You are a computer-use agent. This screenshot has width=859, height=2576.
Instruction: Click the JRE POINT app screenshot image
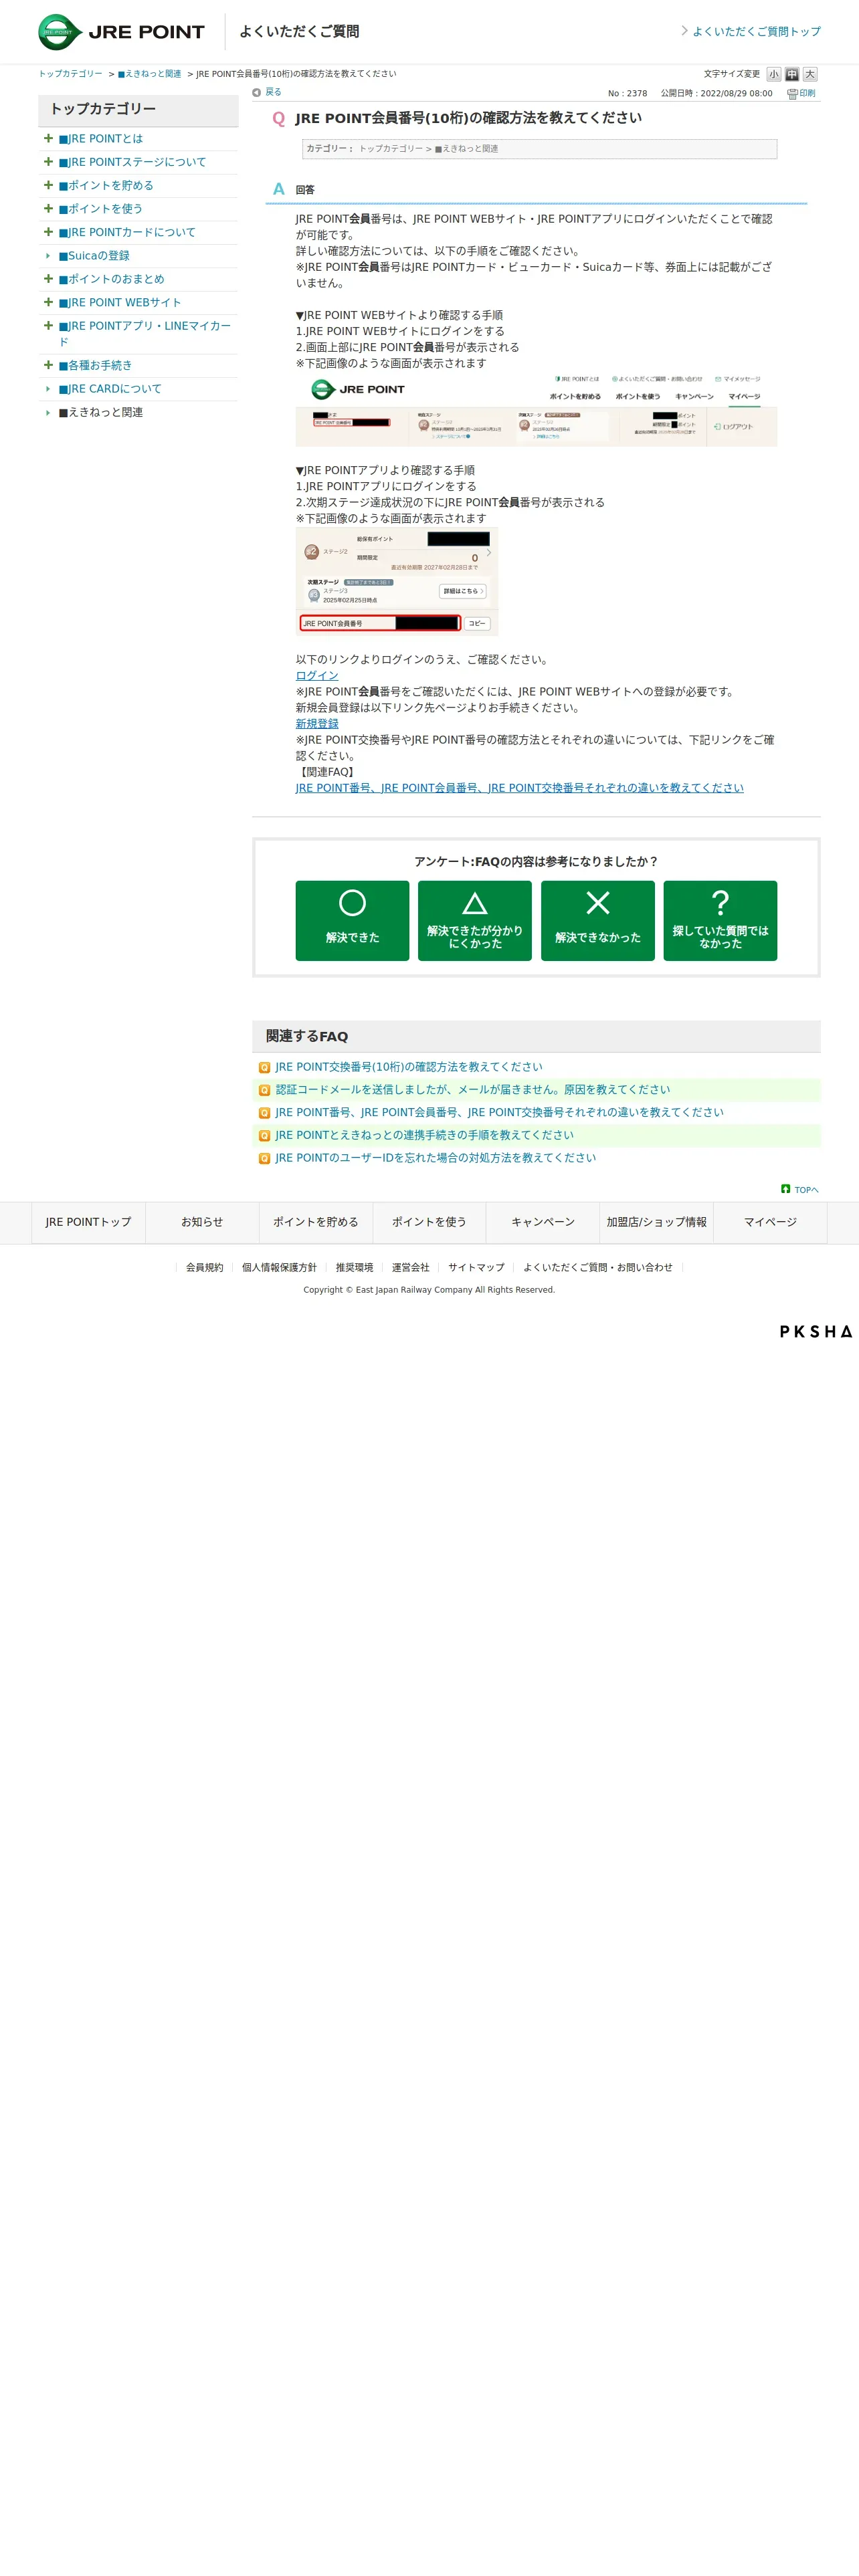point(396,582)
